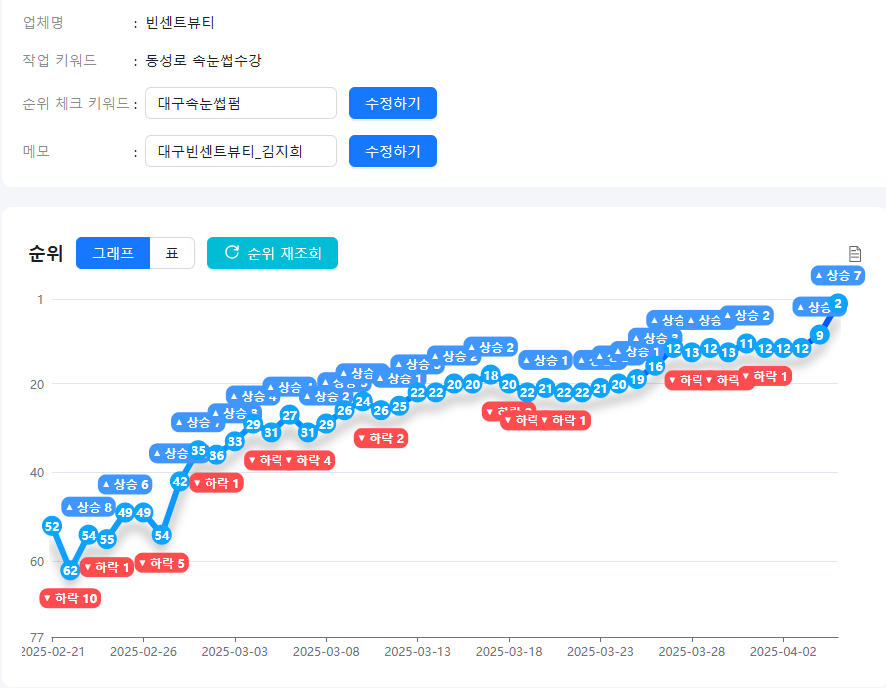Select the data point 27 on chart
The height and width of the screenshot is (688, 886).
pyautogui.click(x=289, y=416)
